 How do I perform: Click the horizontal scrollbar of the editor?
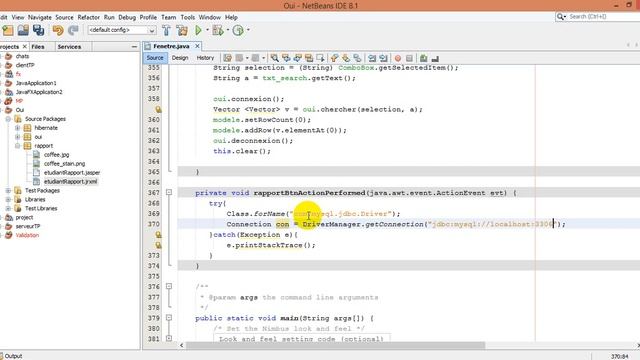click(x=335, y=345)
